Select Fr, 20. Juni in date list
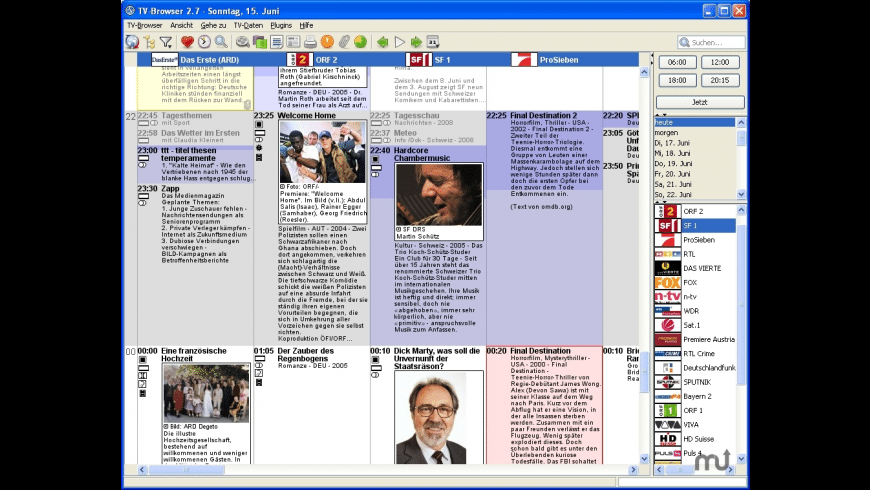This screenshot has width=870, height=490. [695, 174]
